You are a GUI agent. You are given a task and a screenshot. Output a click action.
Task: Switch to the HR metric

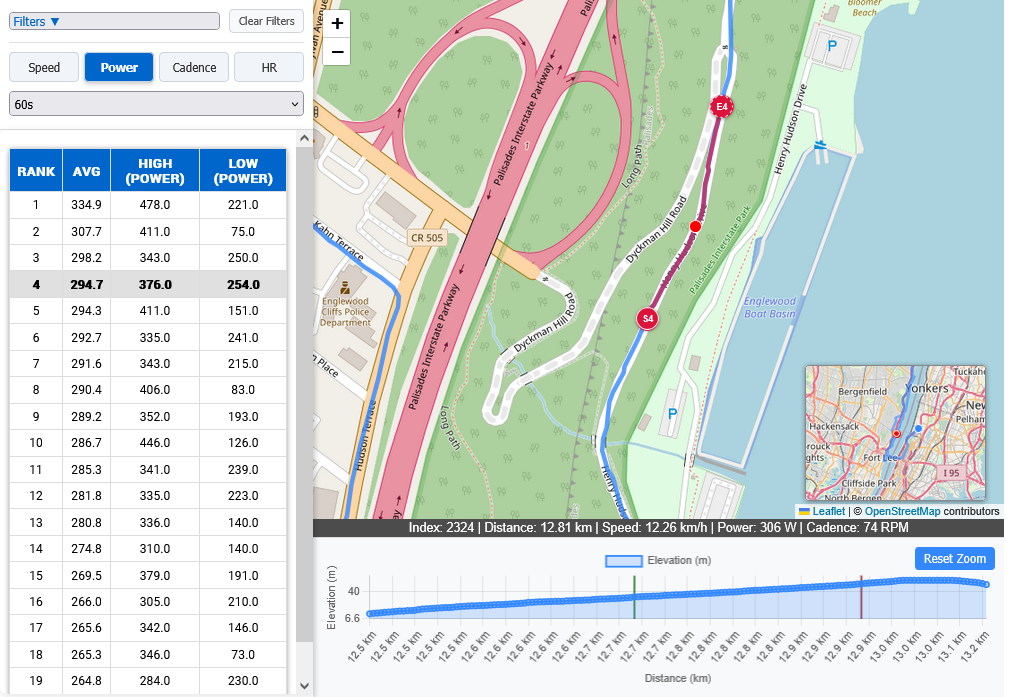[x=268, y=67]
